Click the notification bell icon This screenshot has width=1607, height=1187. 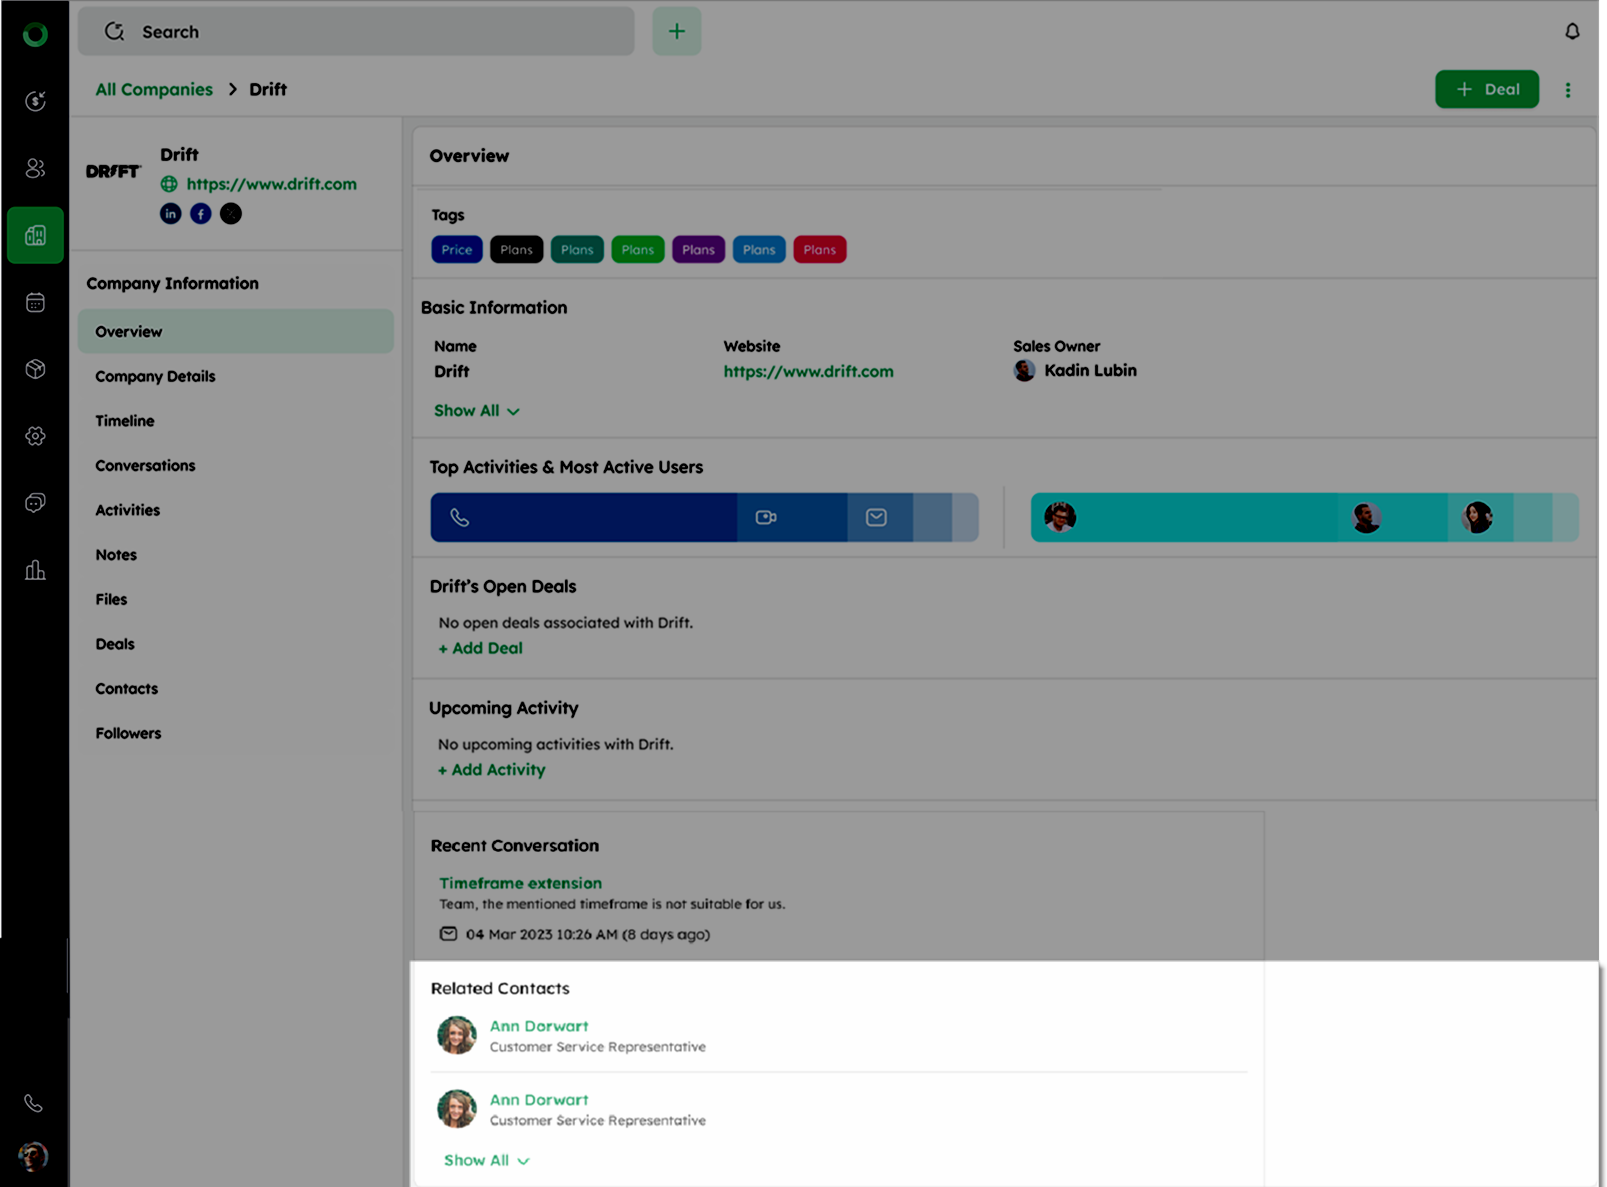pyautogui.click(x=1572, y=32)
